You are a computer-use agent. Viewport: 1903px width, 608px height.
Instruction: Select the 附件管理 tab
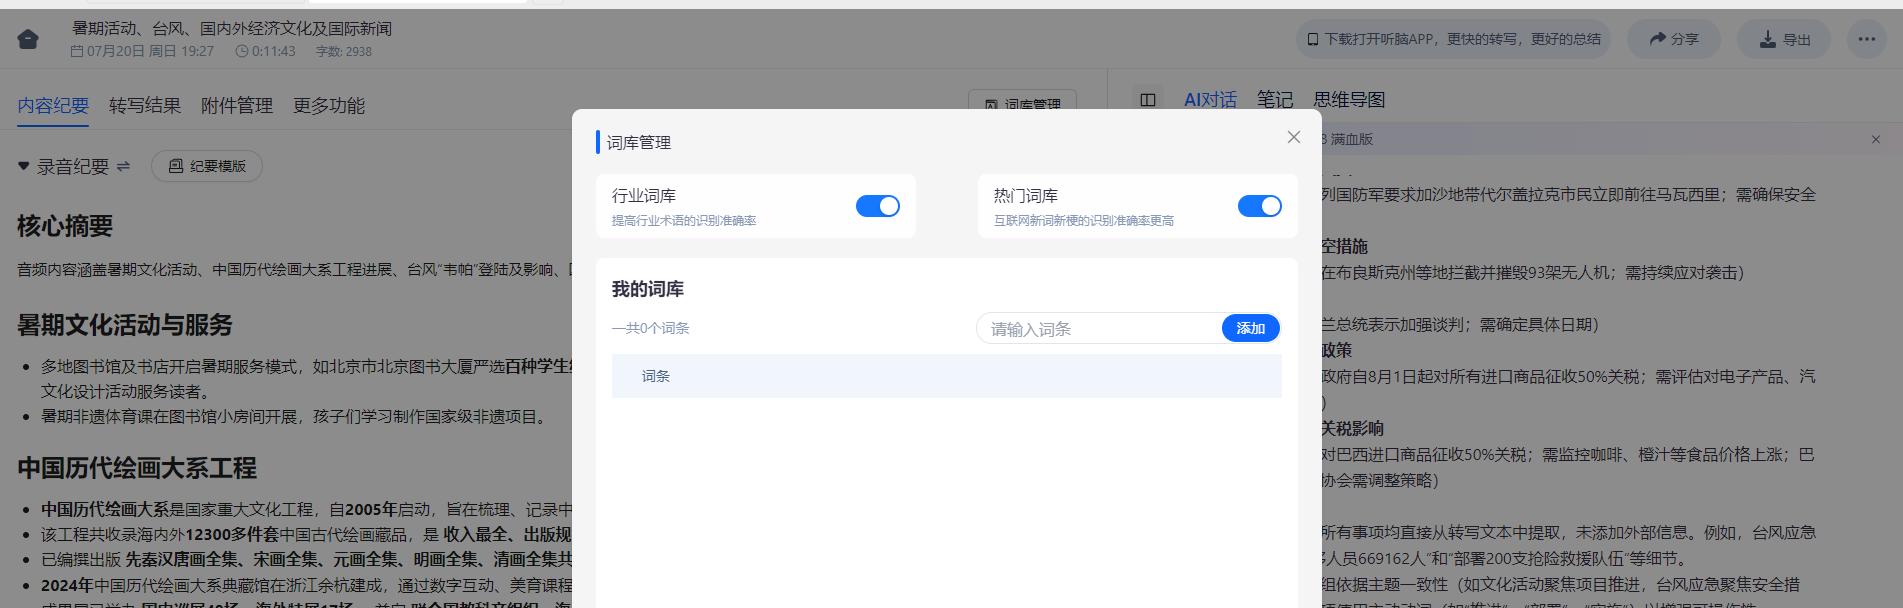(x=237, y=106)
